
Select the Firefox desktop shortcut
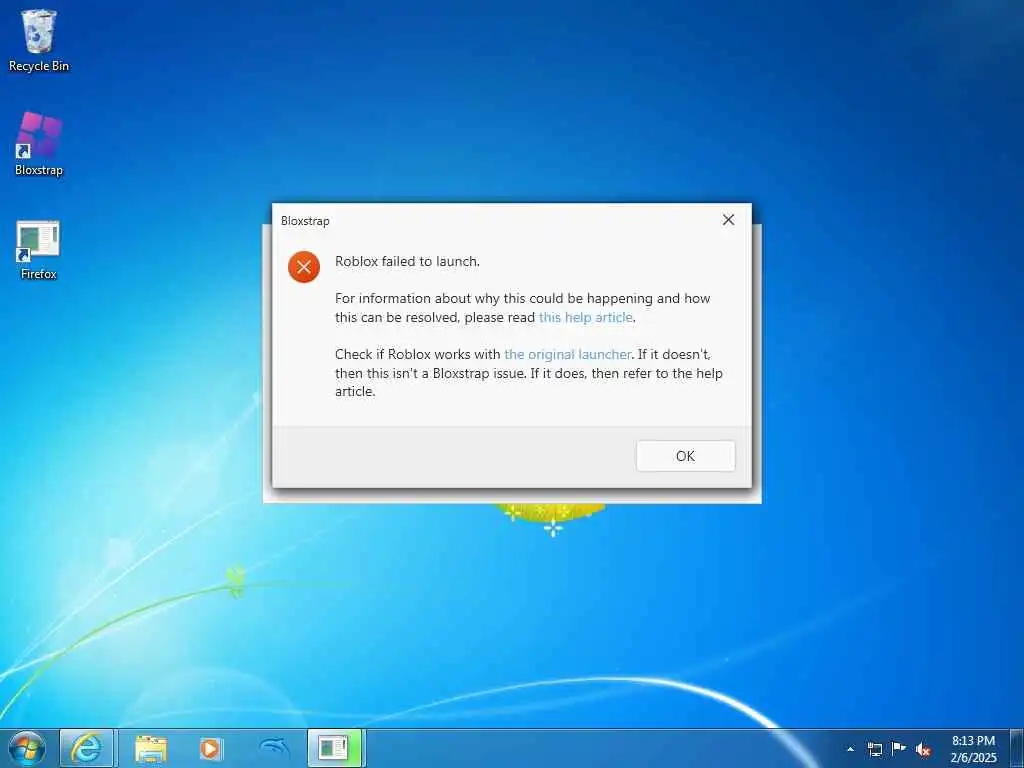[38, 251]
